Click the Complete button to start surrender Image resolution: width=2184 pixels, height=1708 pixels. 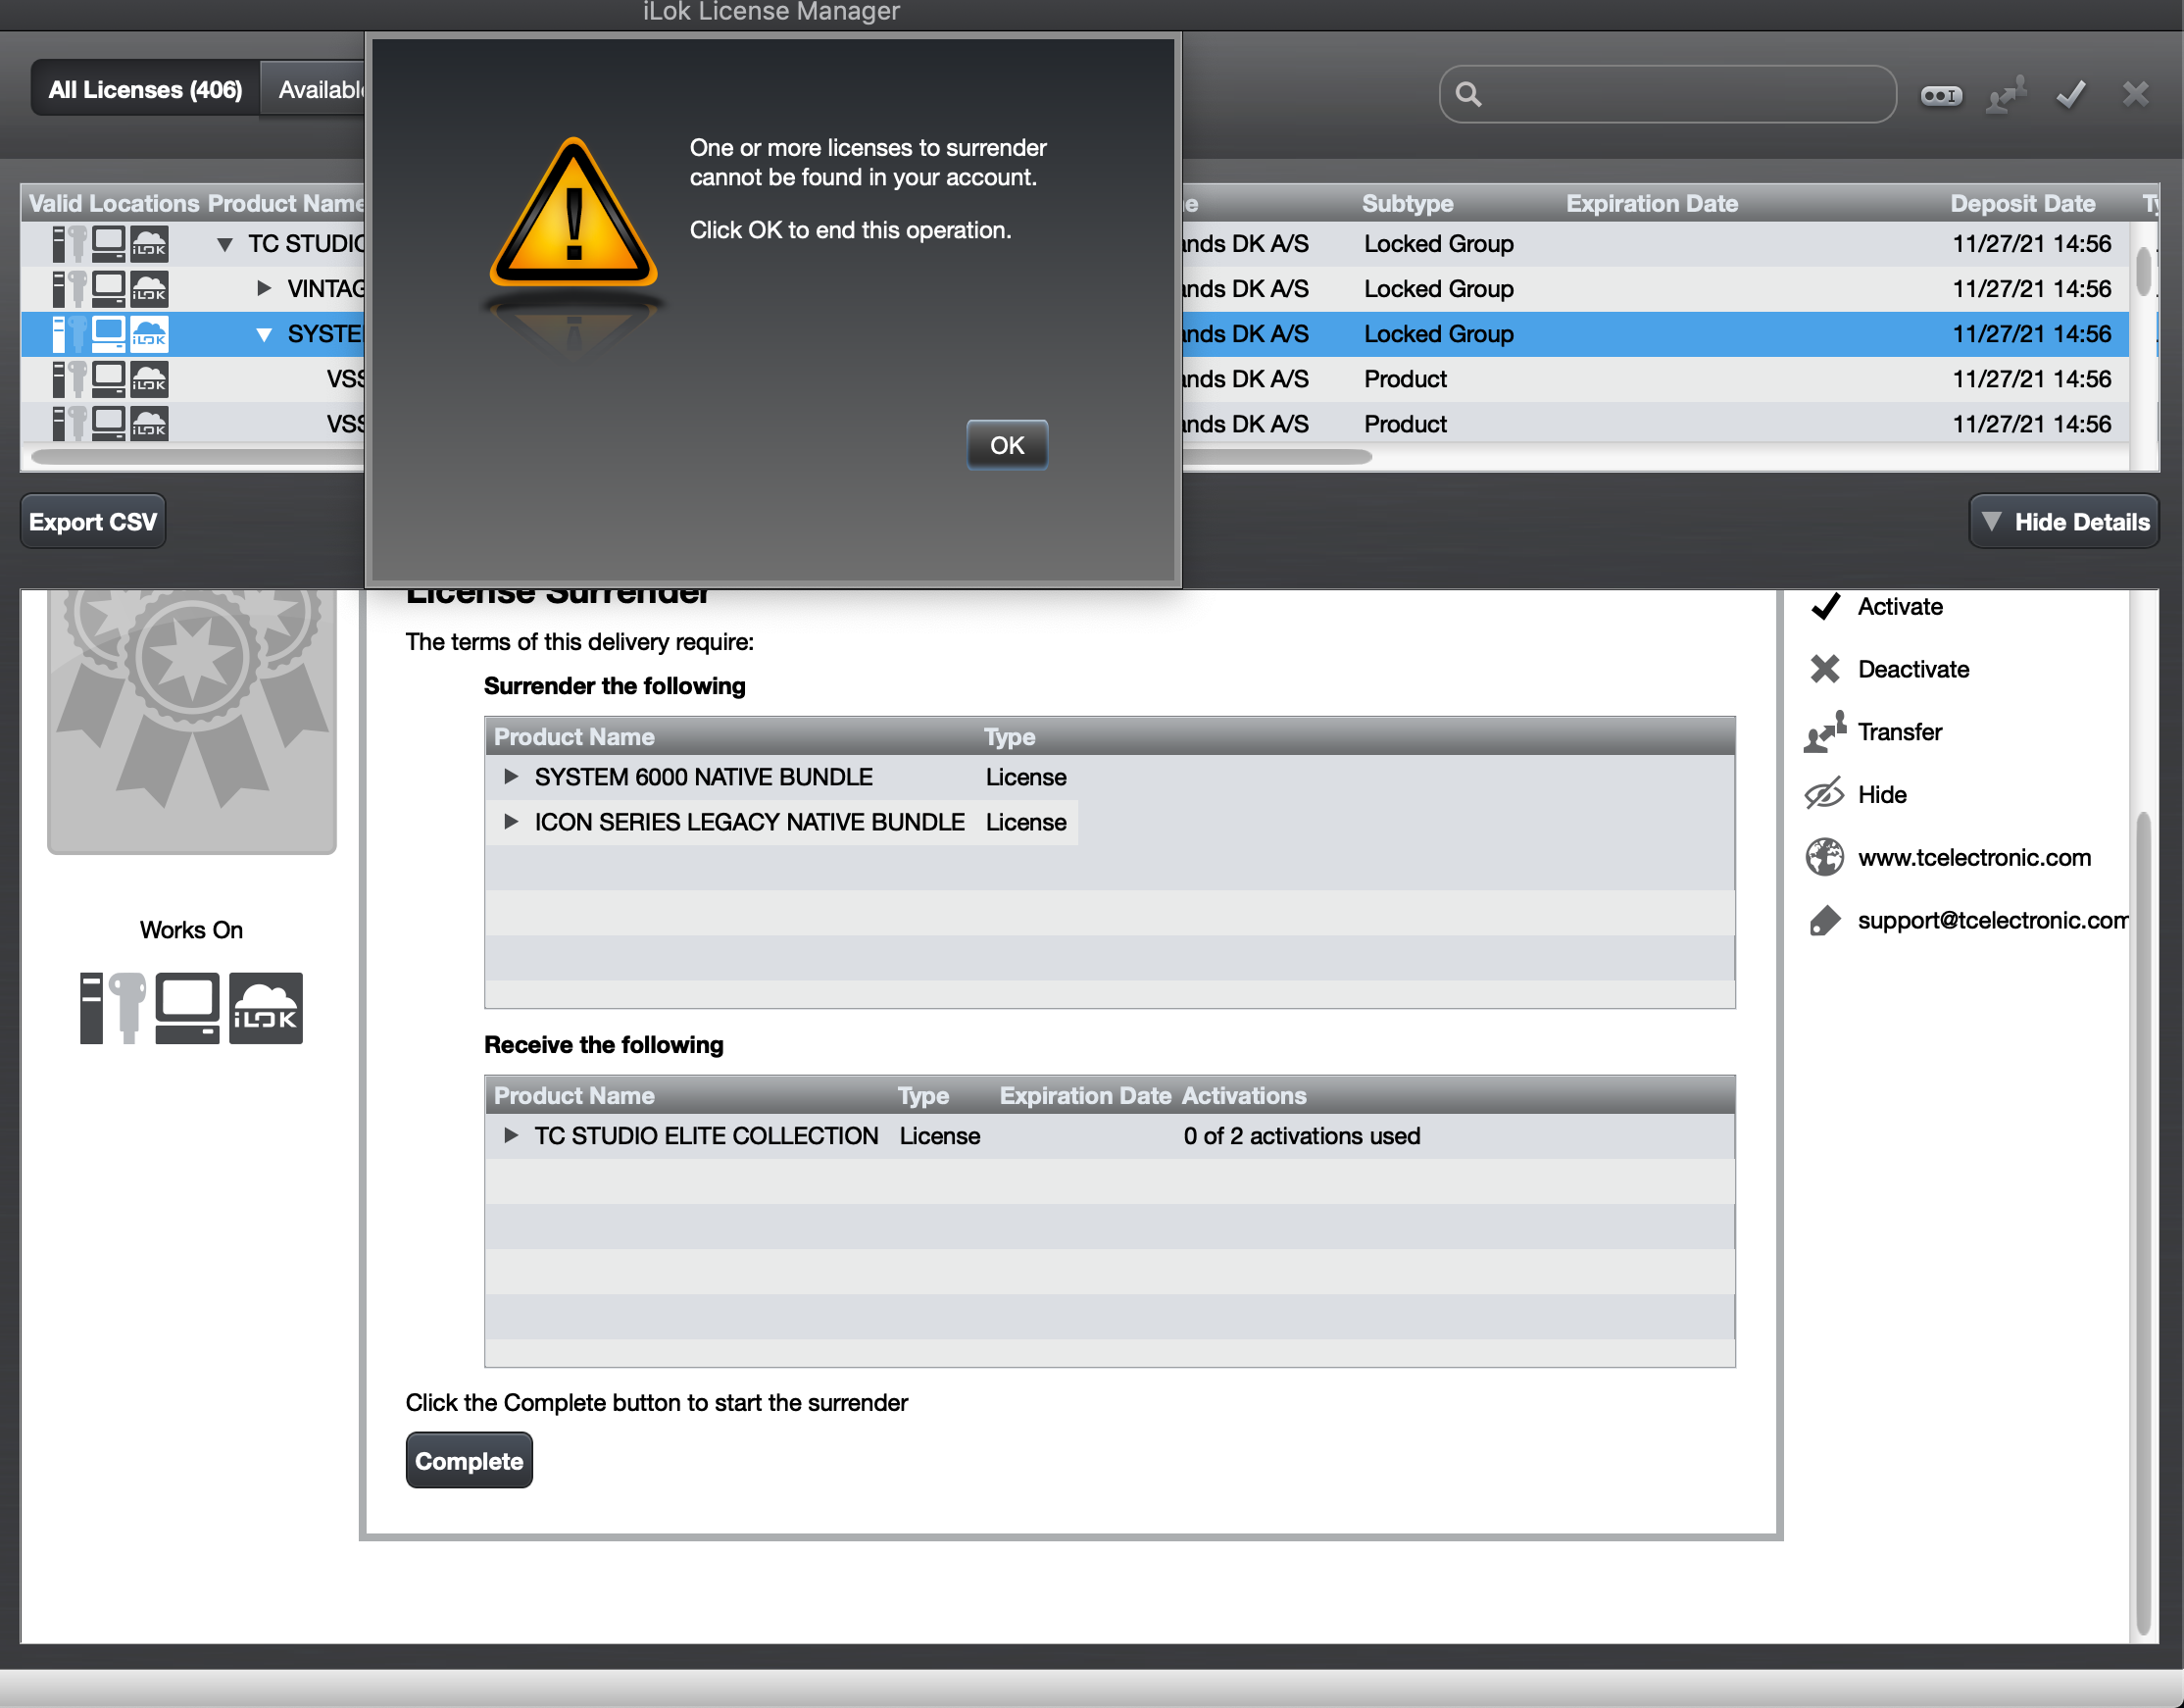pyautogui.click(x=469, y=1460)
